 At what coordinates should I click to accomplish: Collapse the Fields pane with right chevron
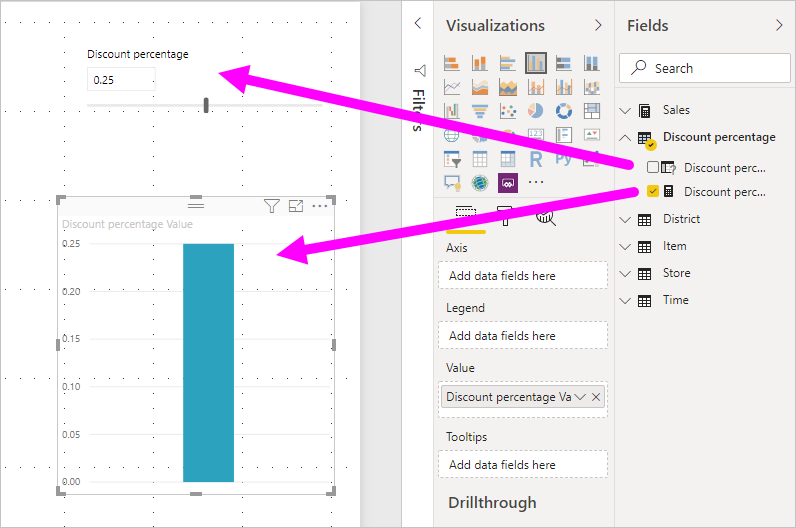[x=779, y=25]
